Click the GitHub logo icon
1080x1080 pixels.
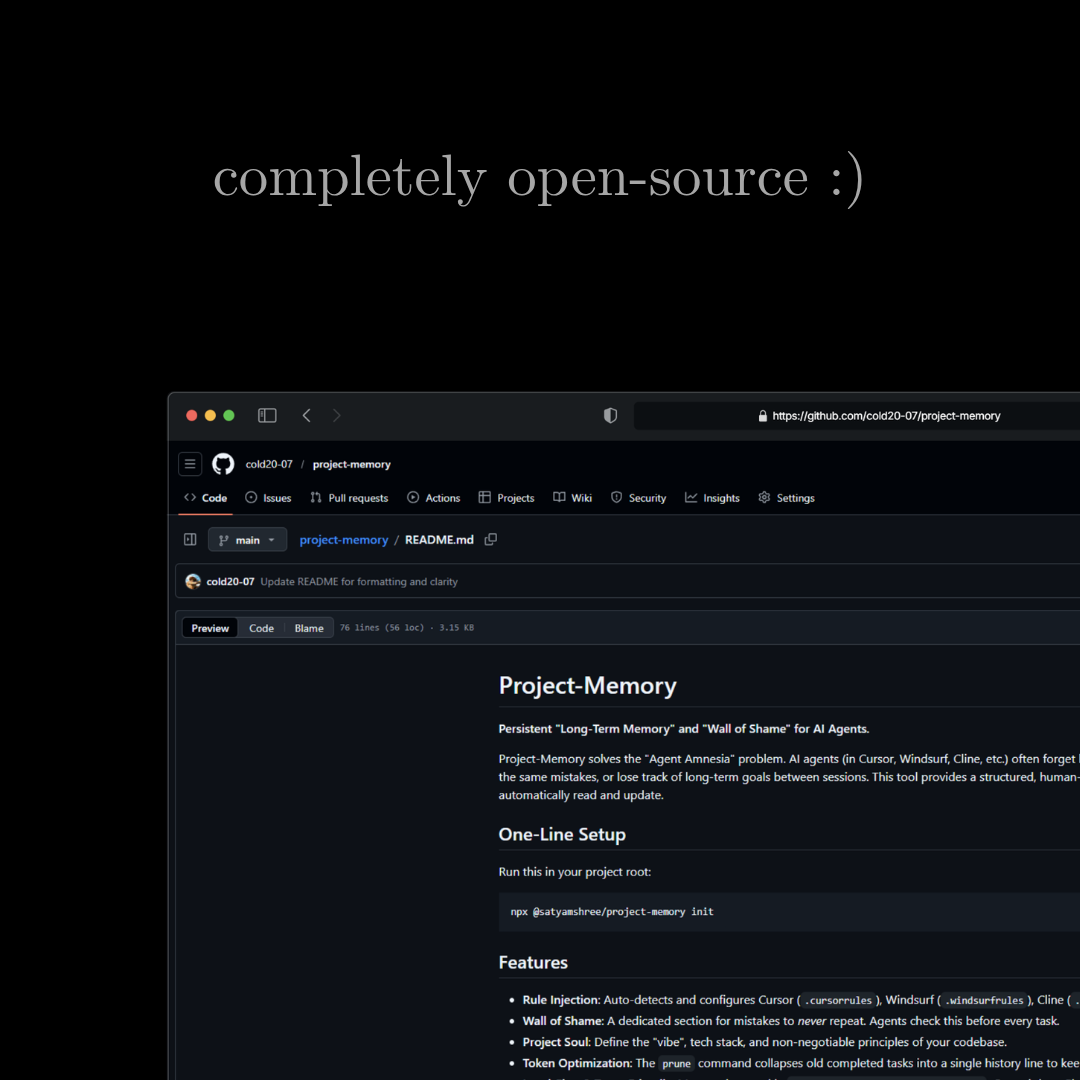click(x=223, y=464)
